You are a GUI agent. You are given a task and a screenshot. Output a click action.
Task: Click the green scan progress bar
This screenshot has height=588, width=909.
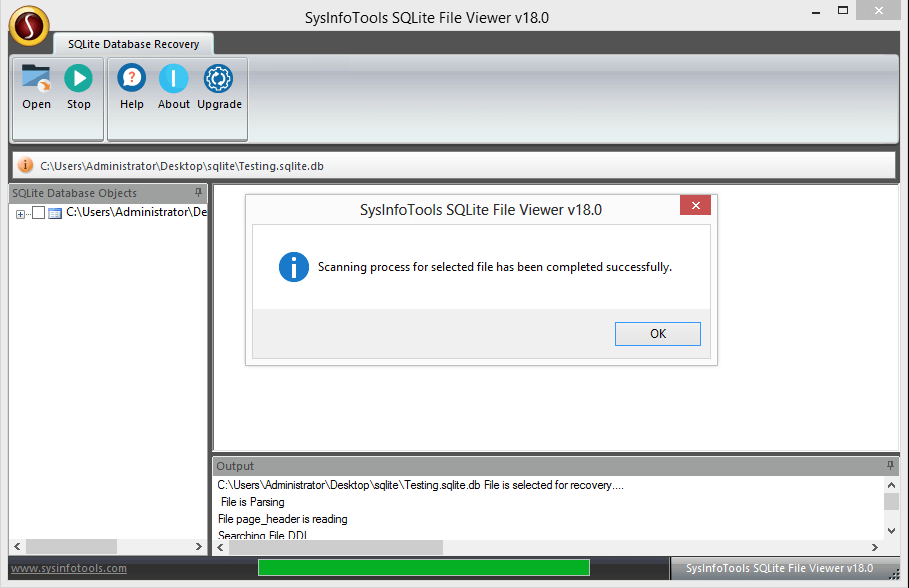click(424, 568)
